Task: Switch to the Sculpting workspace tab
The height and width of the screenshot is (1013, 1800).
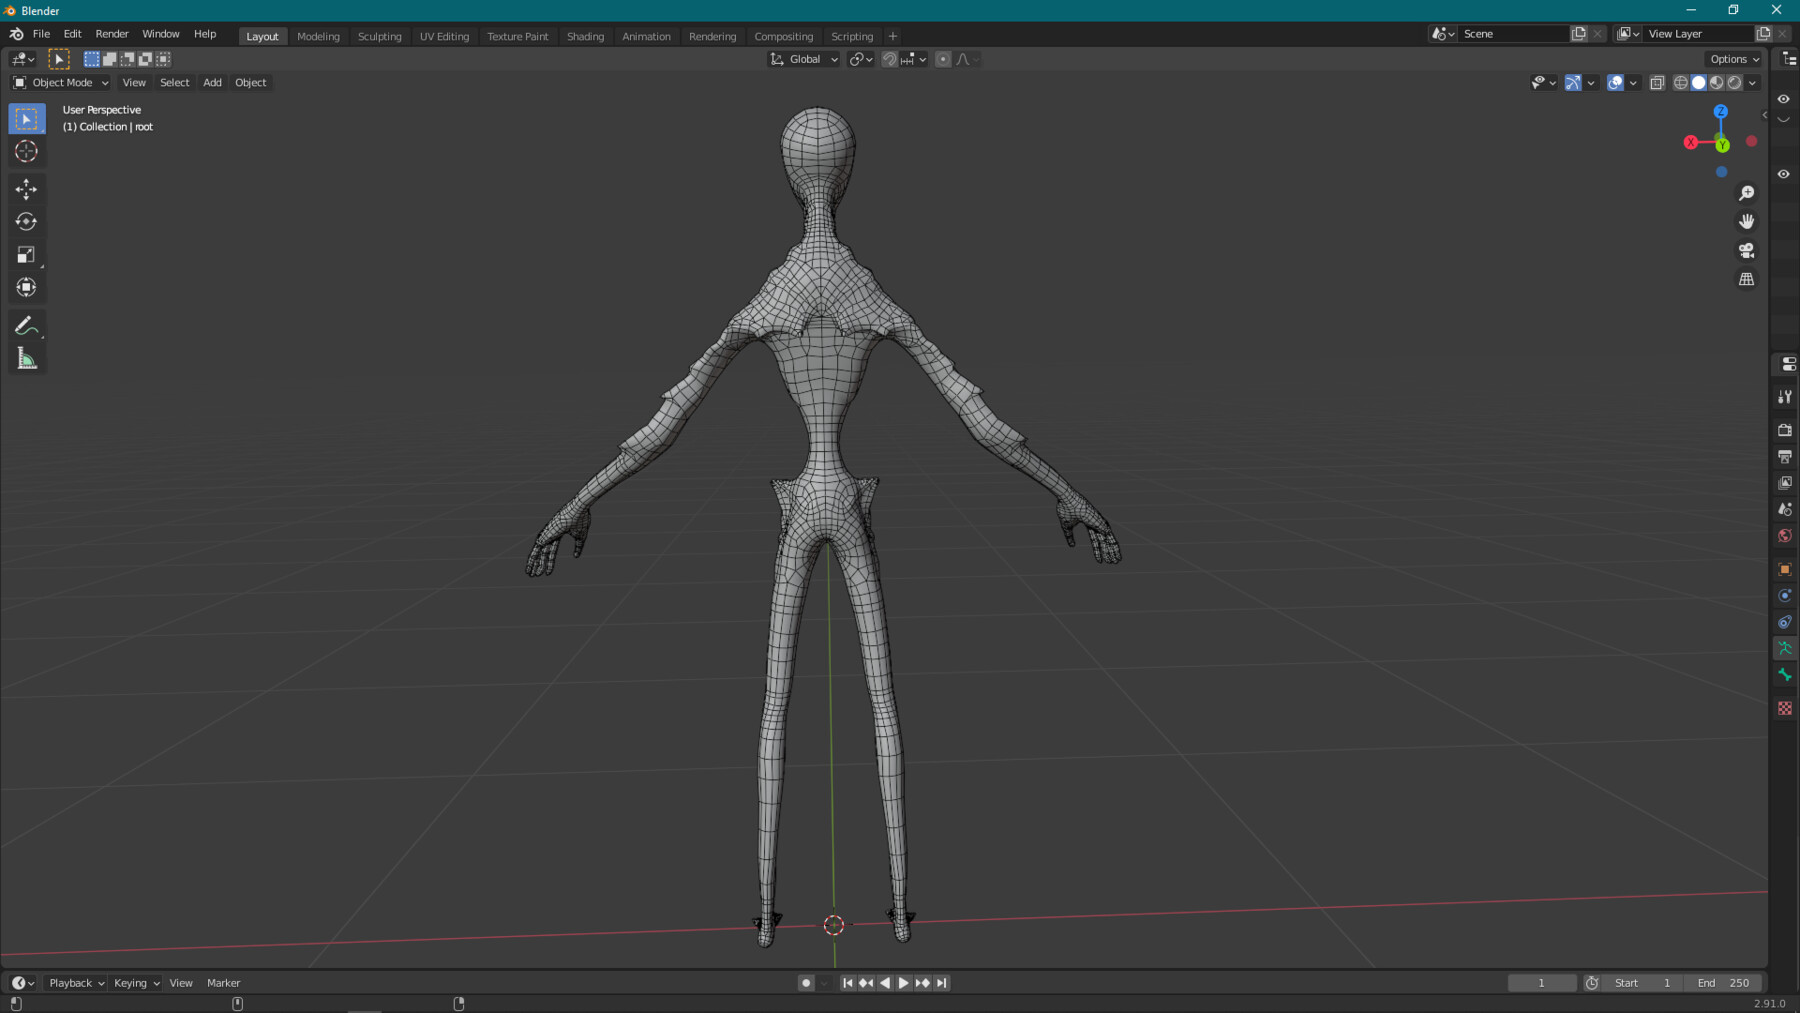Action: (x=380, y=35)
